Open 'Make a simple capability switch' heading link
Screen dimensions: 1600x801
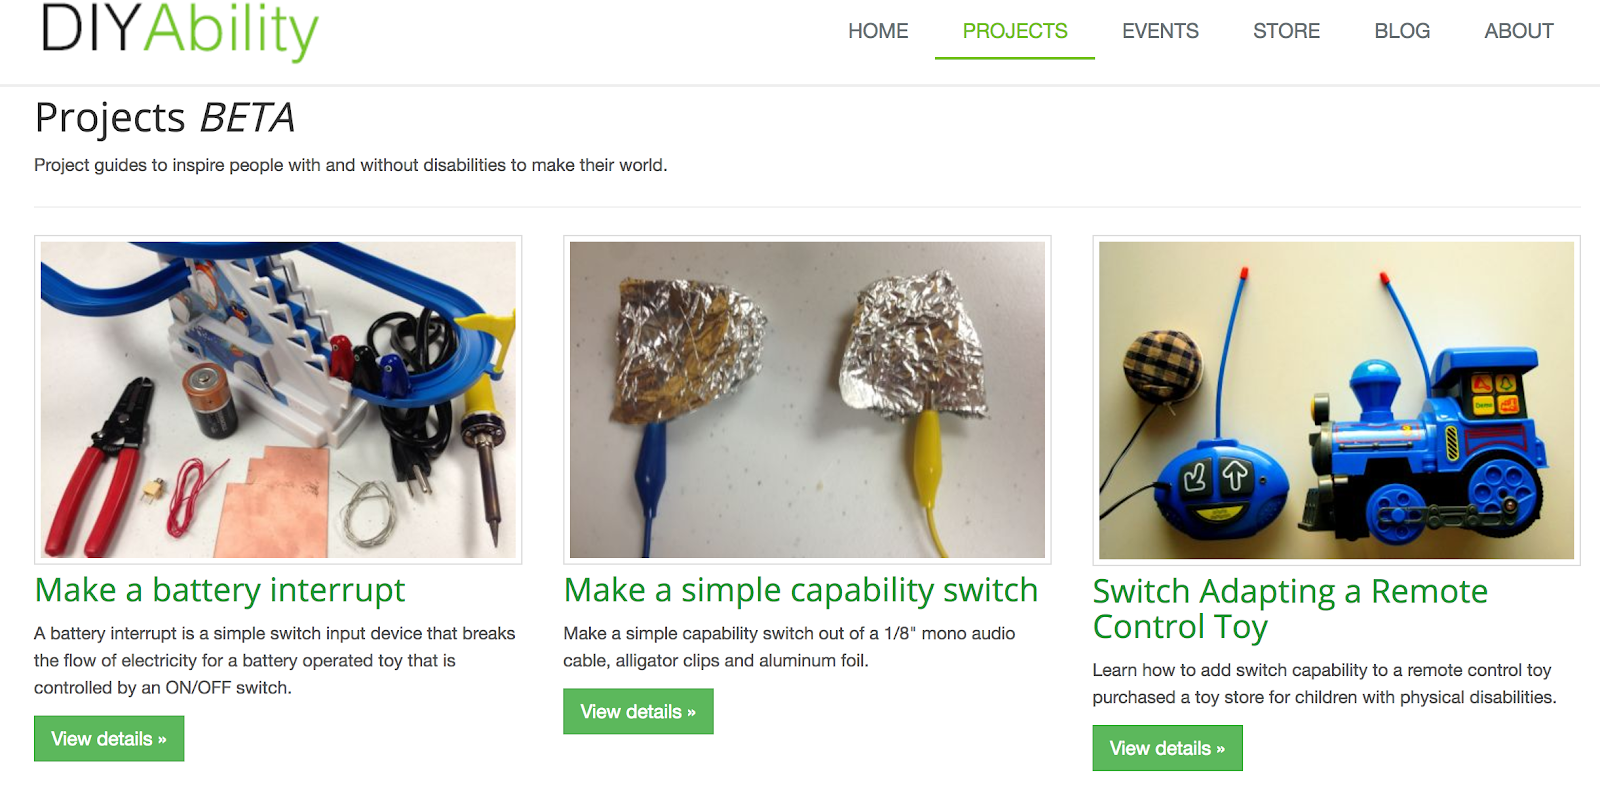tap(801, 590)
